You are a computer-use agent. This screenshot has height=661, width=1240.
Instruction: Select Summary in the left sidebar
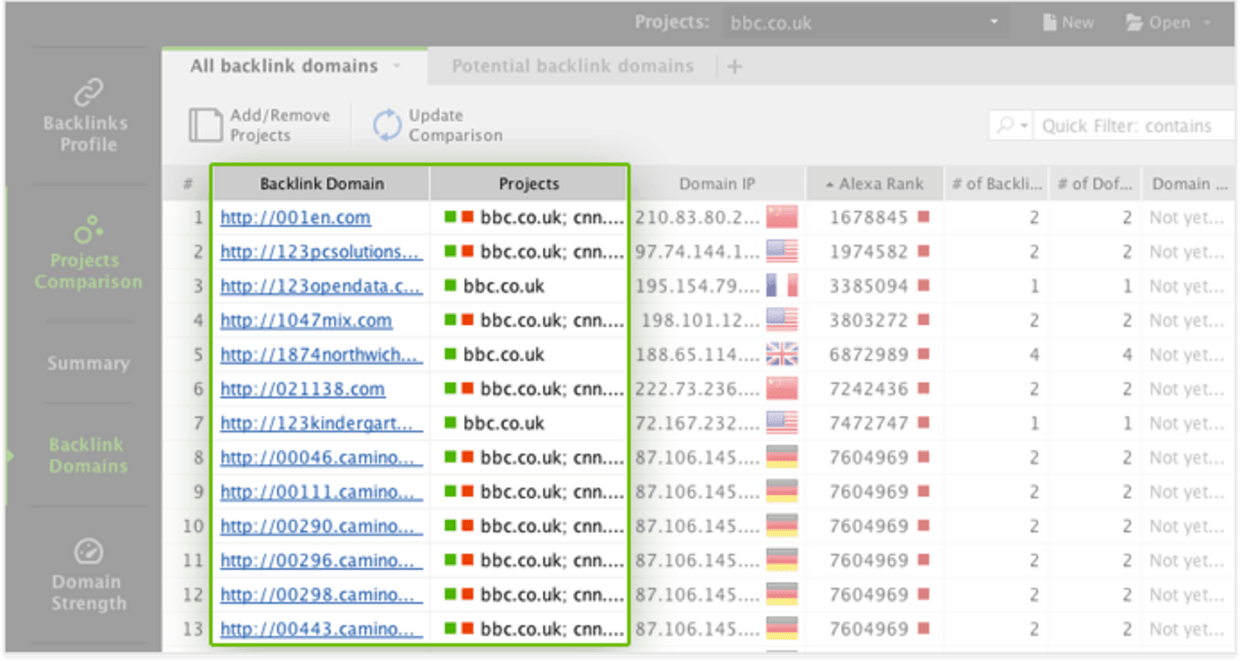(88, 364)
